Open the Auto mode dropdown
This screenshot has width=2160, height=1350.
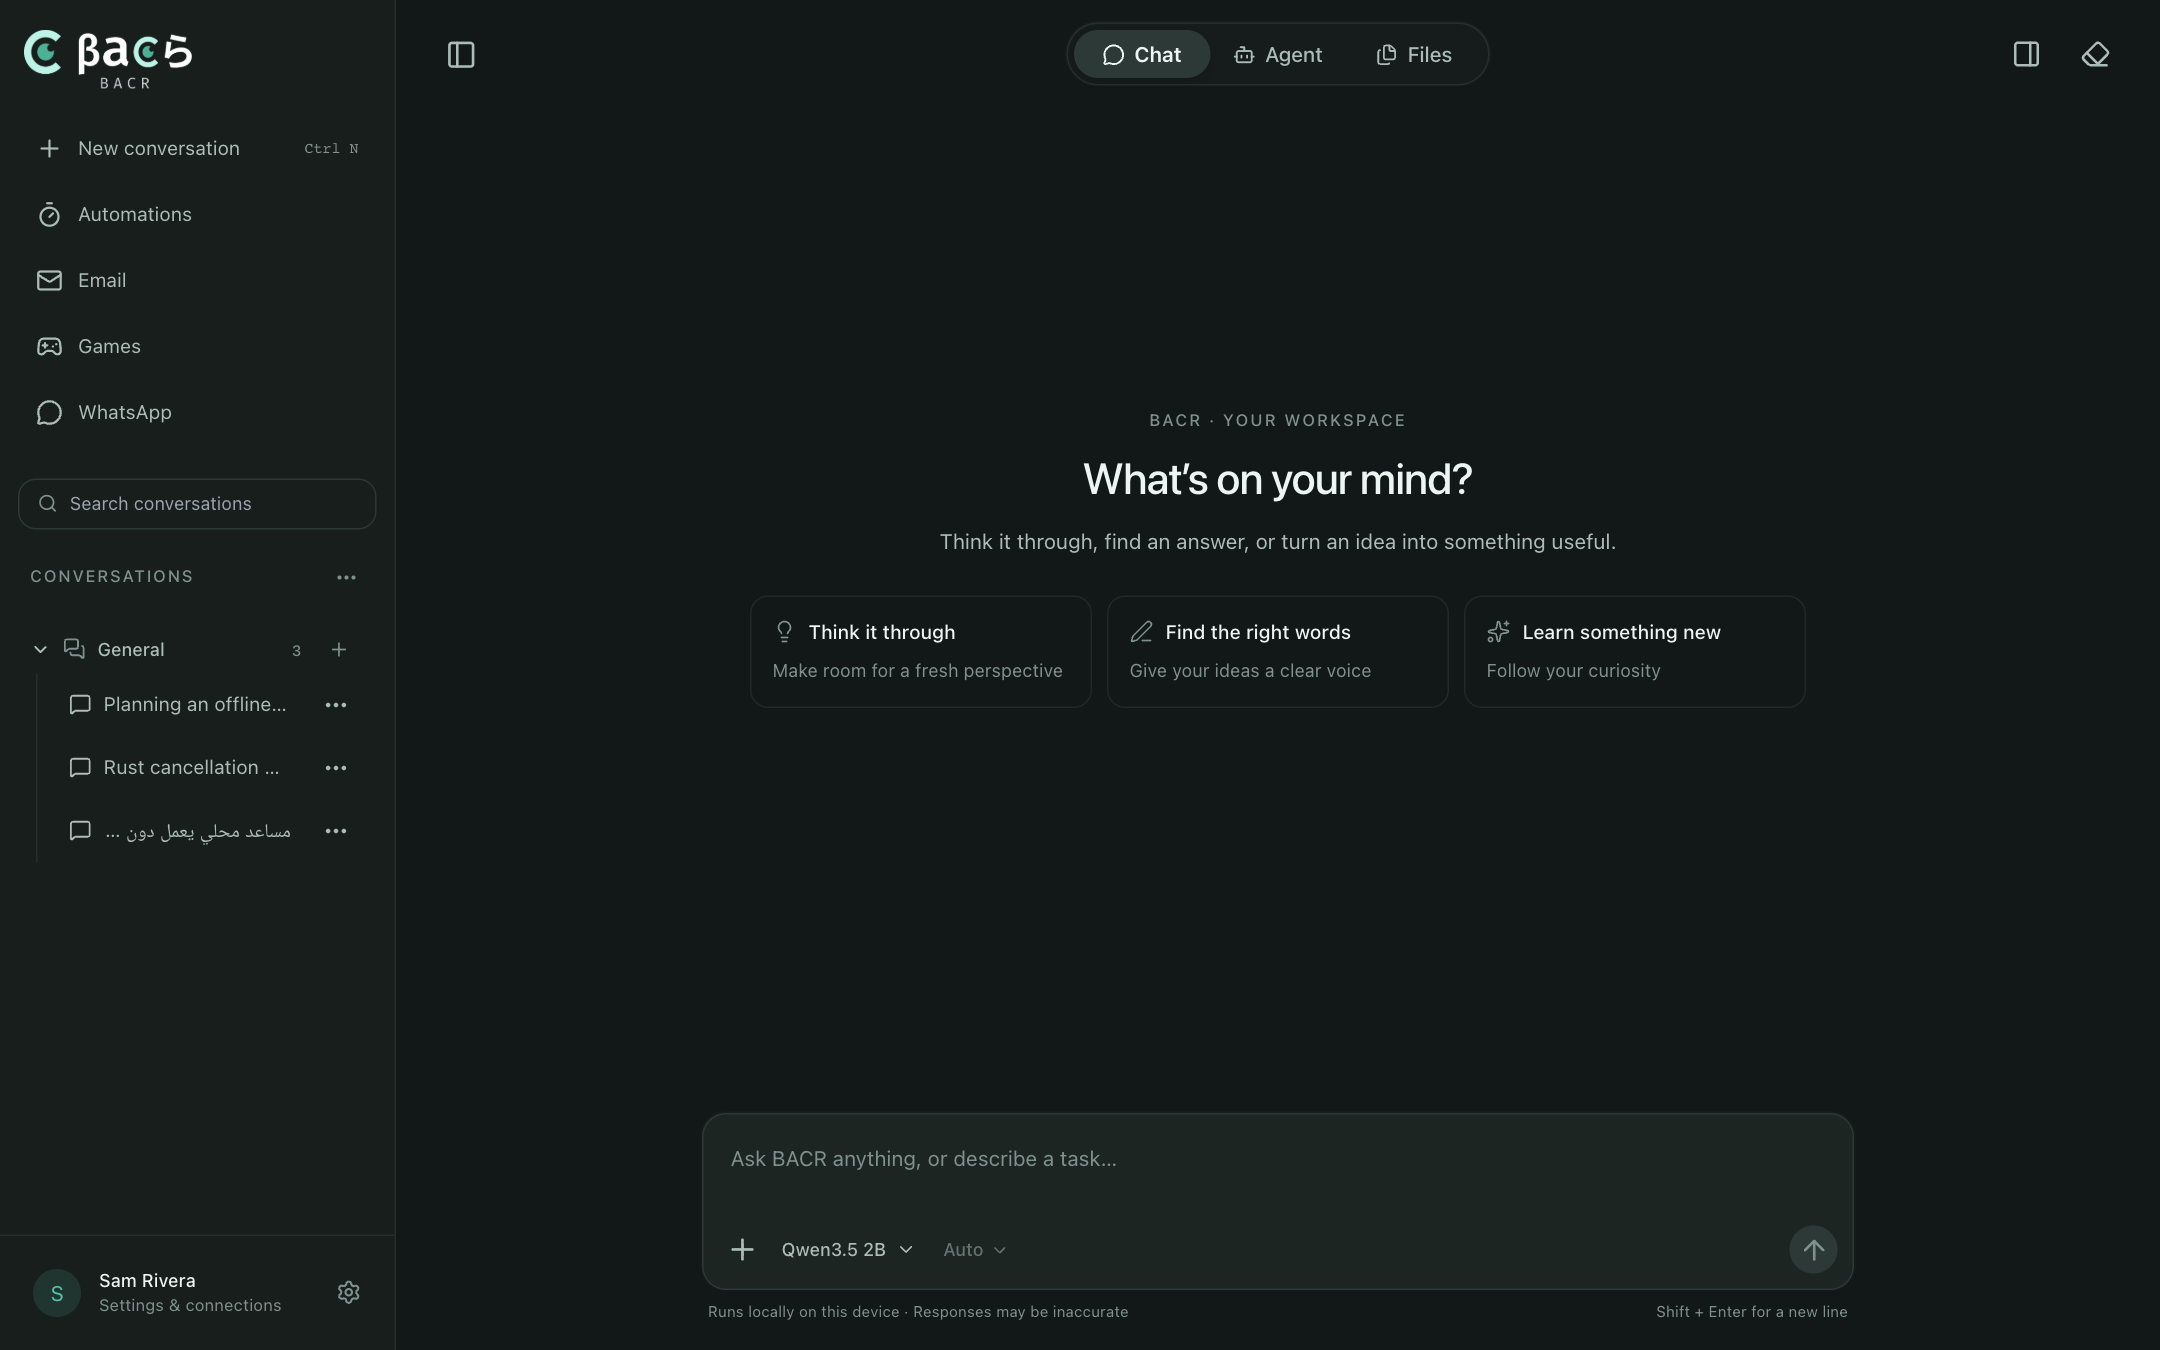point(974,1250)
